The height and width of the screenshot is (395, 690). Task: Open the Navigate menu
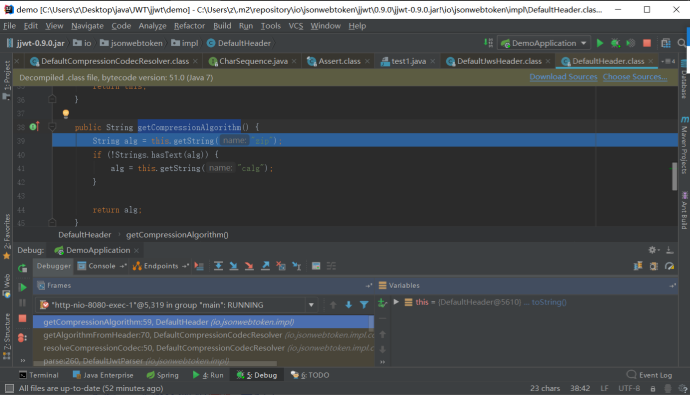coord(88,26)
